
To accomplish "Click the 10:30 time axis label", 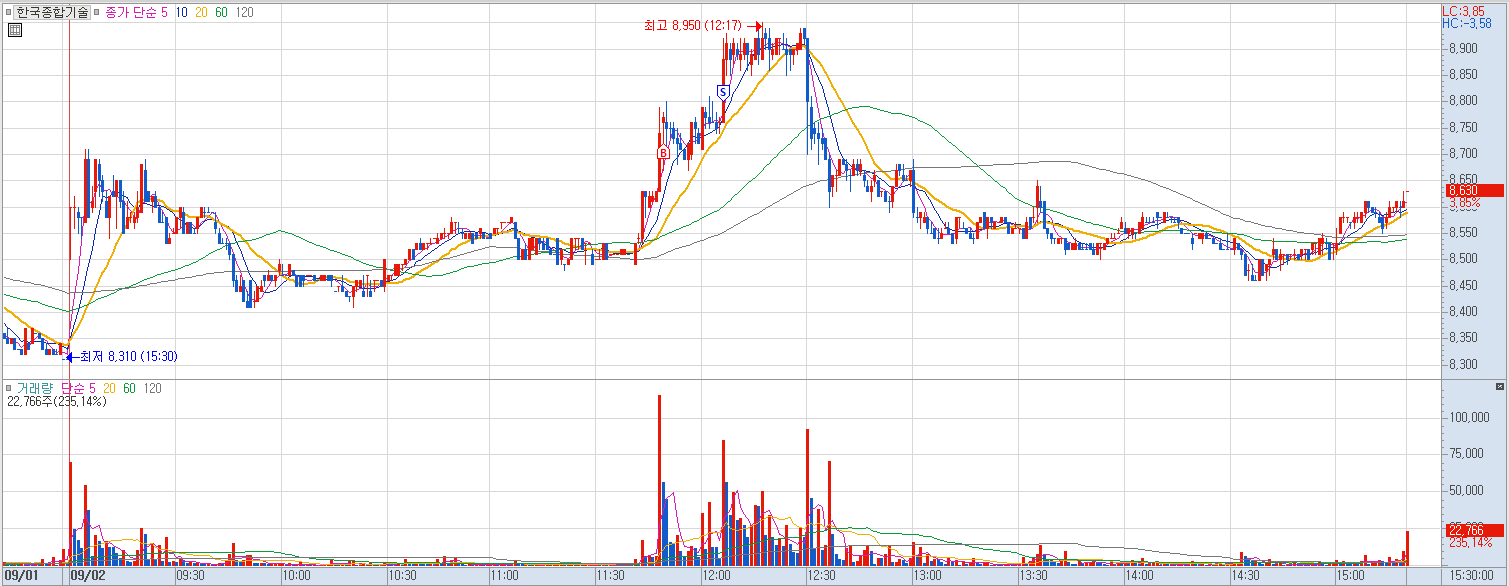I will pyautogui.click(x=403, y=576).
